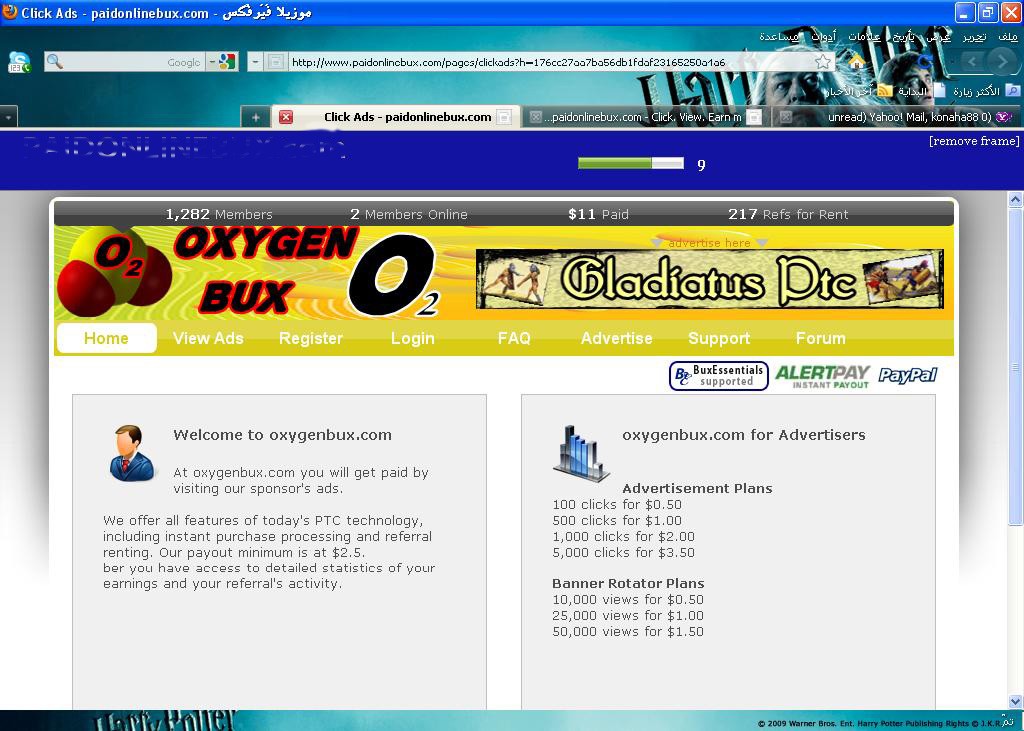
Task: Click the [remove frame] link
Action: (974, 140)
